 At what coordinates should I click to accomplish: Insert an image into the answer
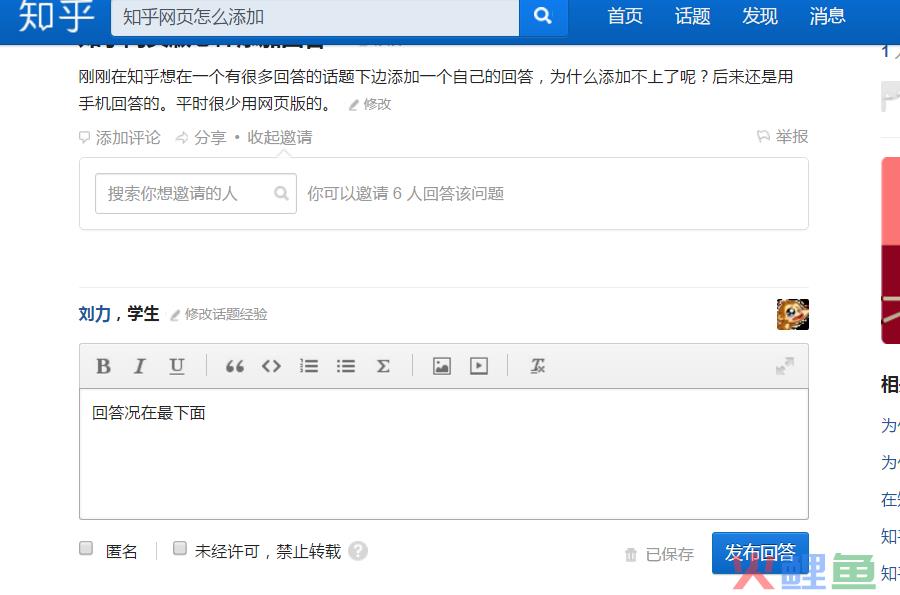point(442,366)
